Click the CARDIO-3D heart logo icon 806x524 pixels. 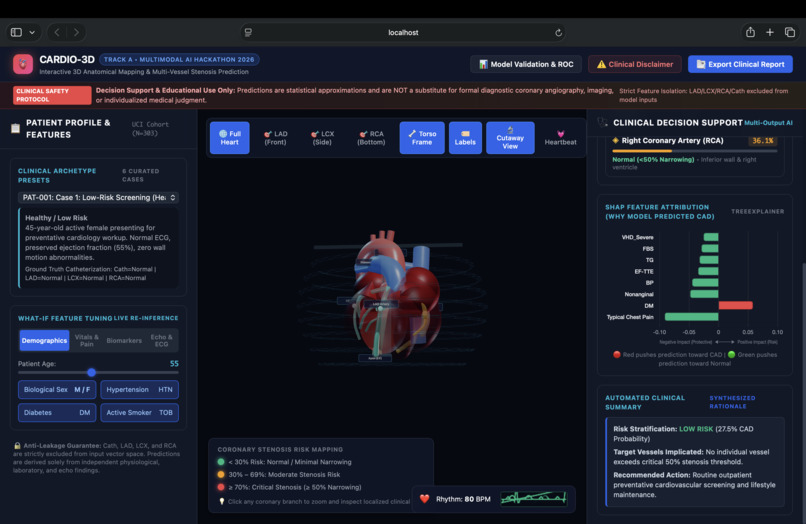coord(23,64)
